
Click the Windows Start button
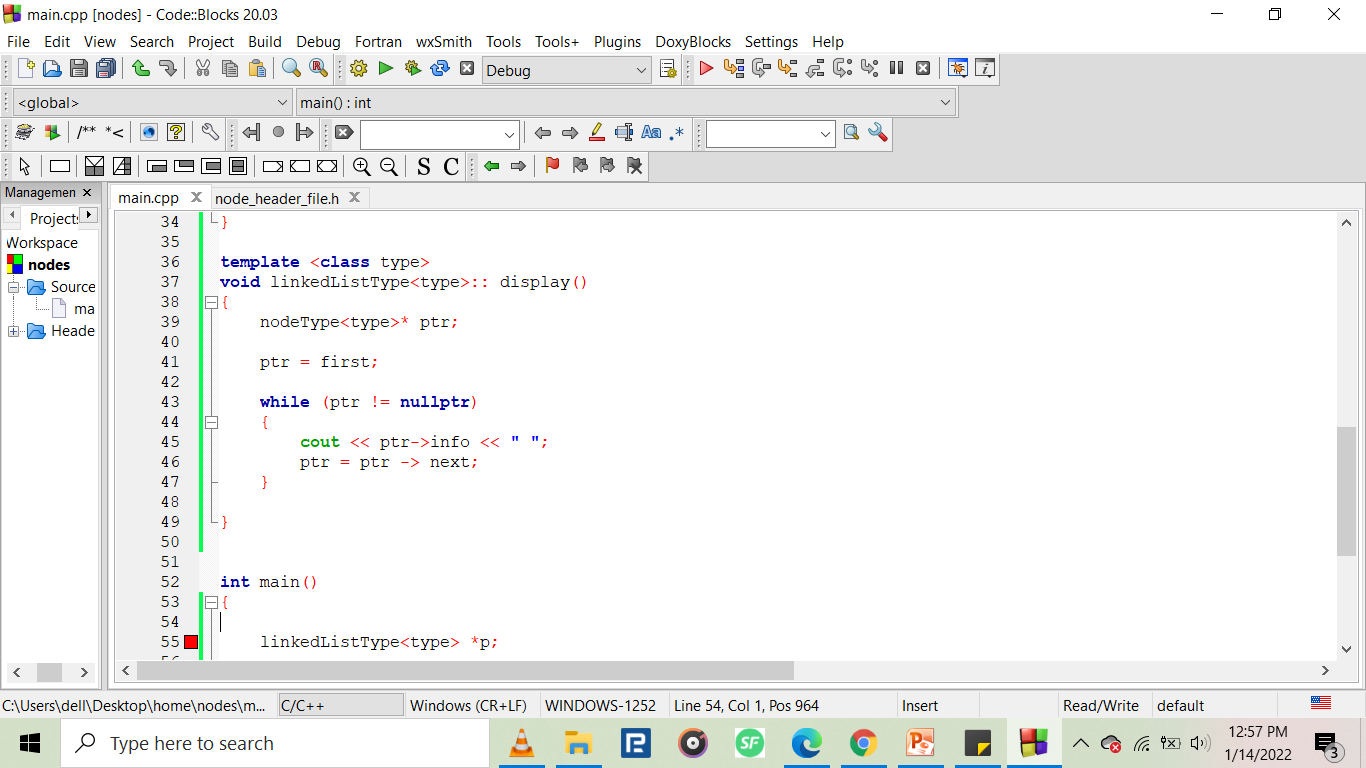(x=29, y=743)
